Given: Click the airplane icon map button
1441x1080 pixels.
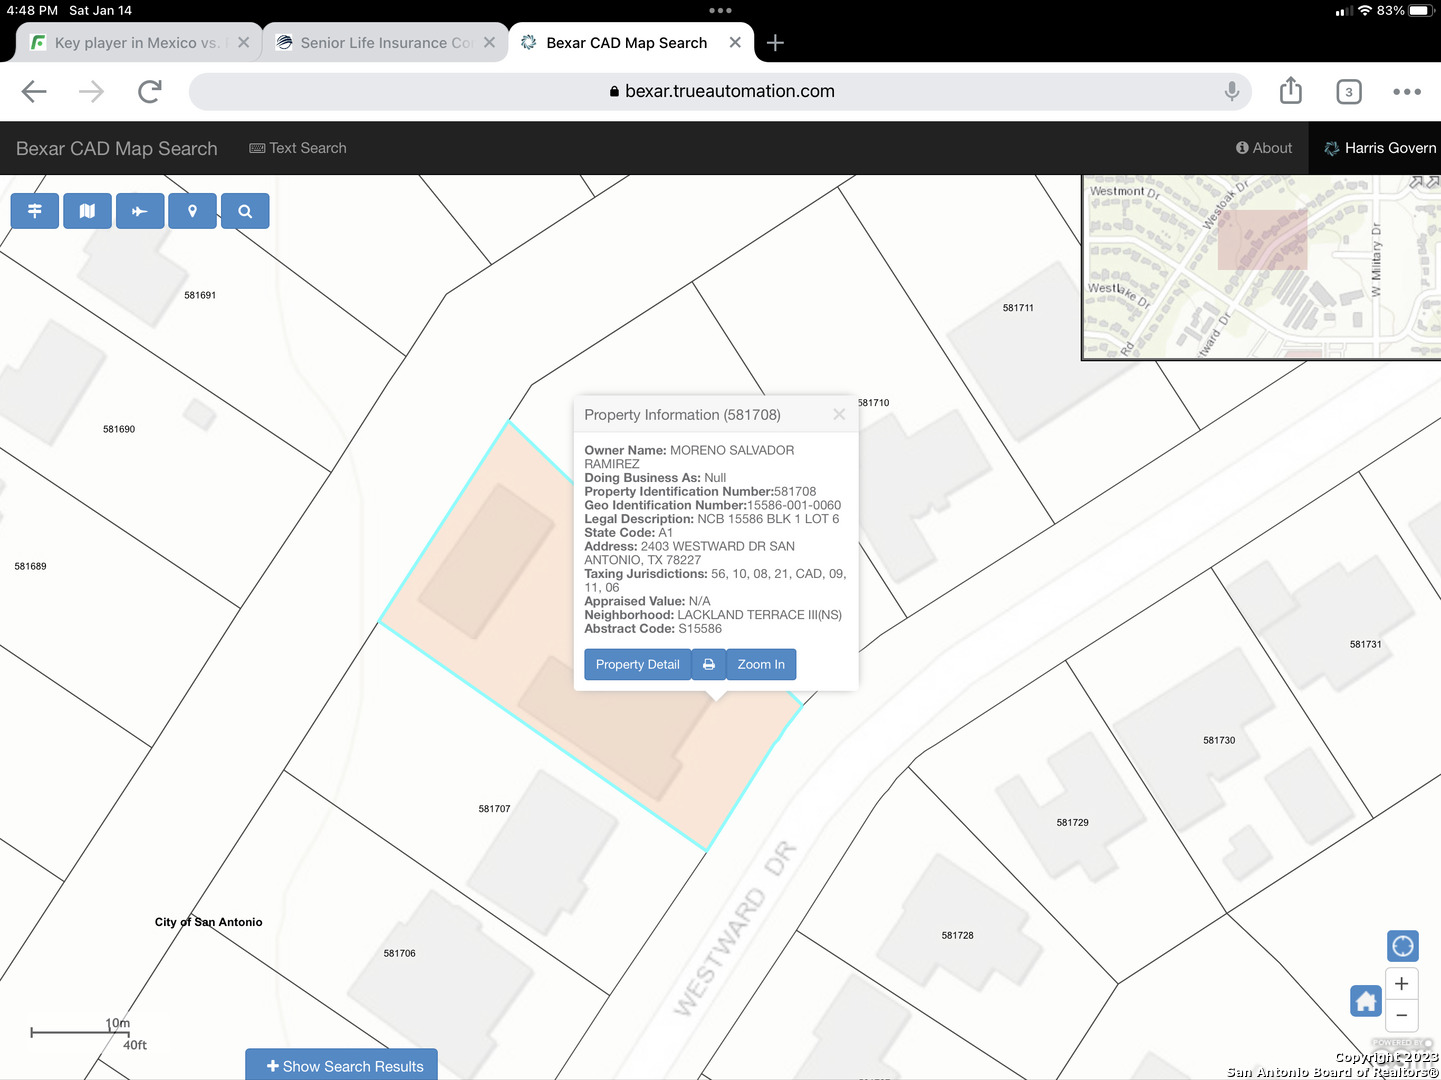Looking at the screenshot, I should tap(140, 211).
